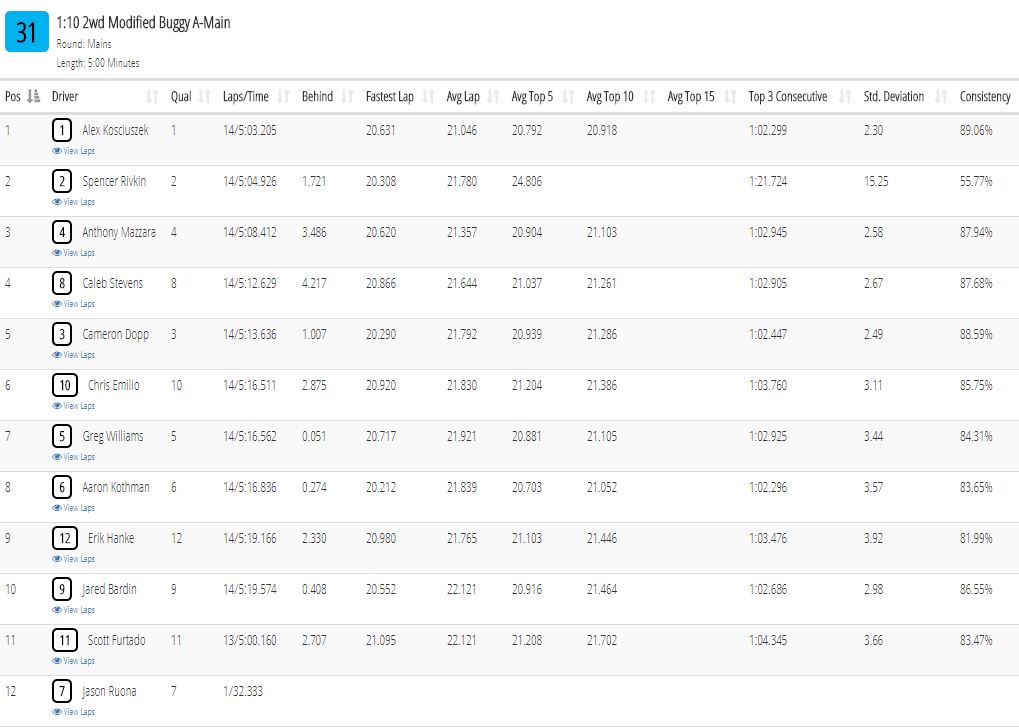This screenshot has height=728, width=1019.
Task: Click the Avg Top 15 column header
Action: tap(691, 96)
